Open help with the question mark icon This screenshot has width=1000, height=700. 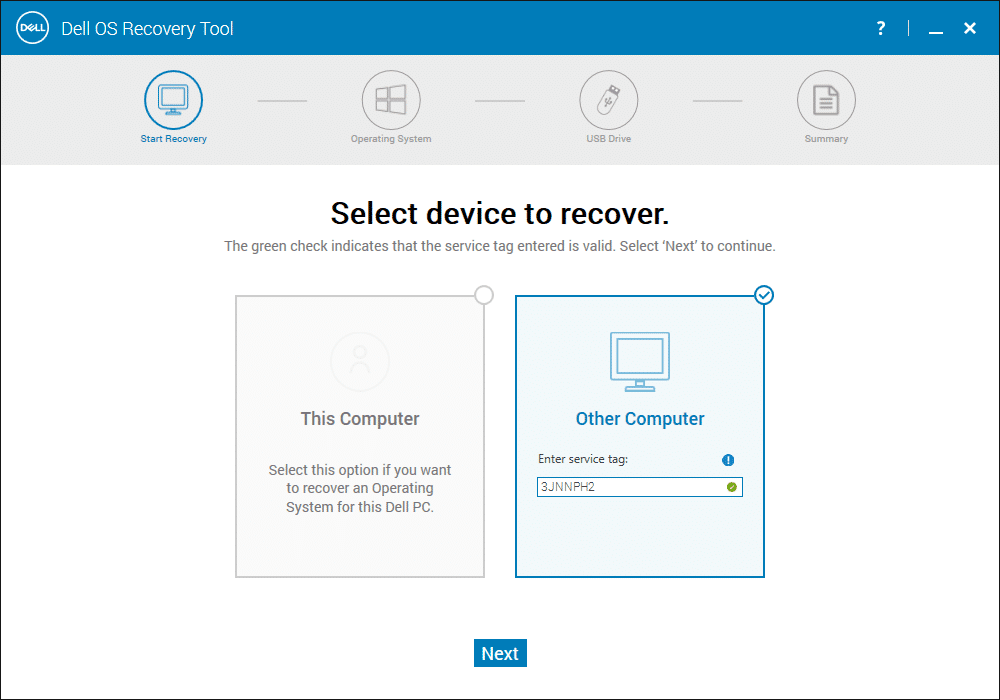(x=881, y=28)
